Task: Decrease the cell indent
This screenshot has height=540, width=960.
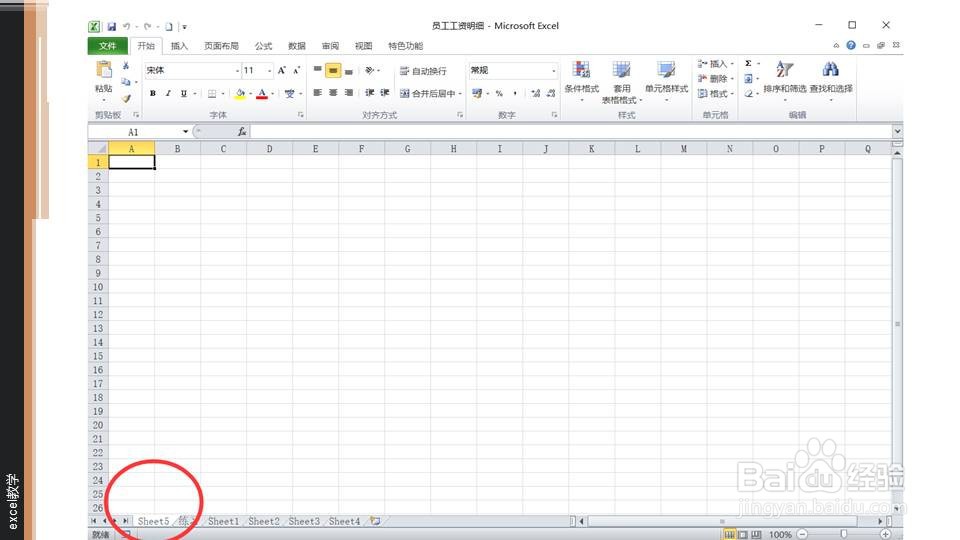Action: (x=369, y=93)
